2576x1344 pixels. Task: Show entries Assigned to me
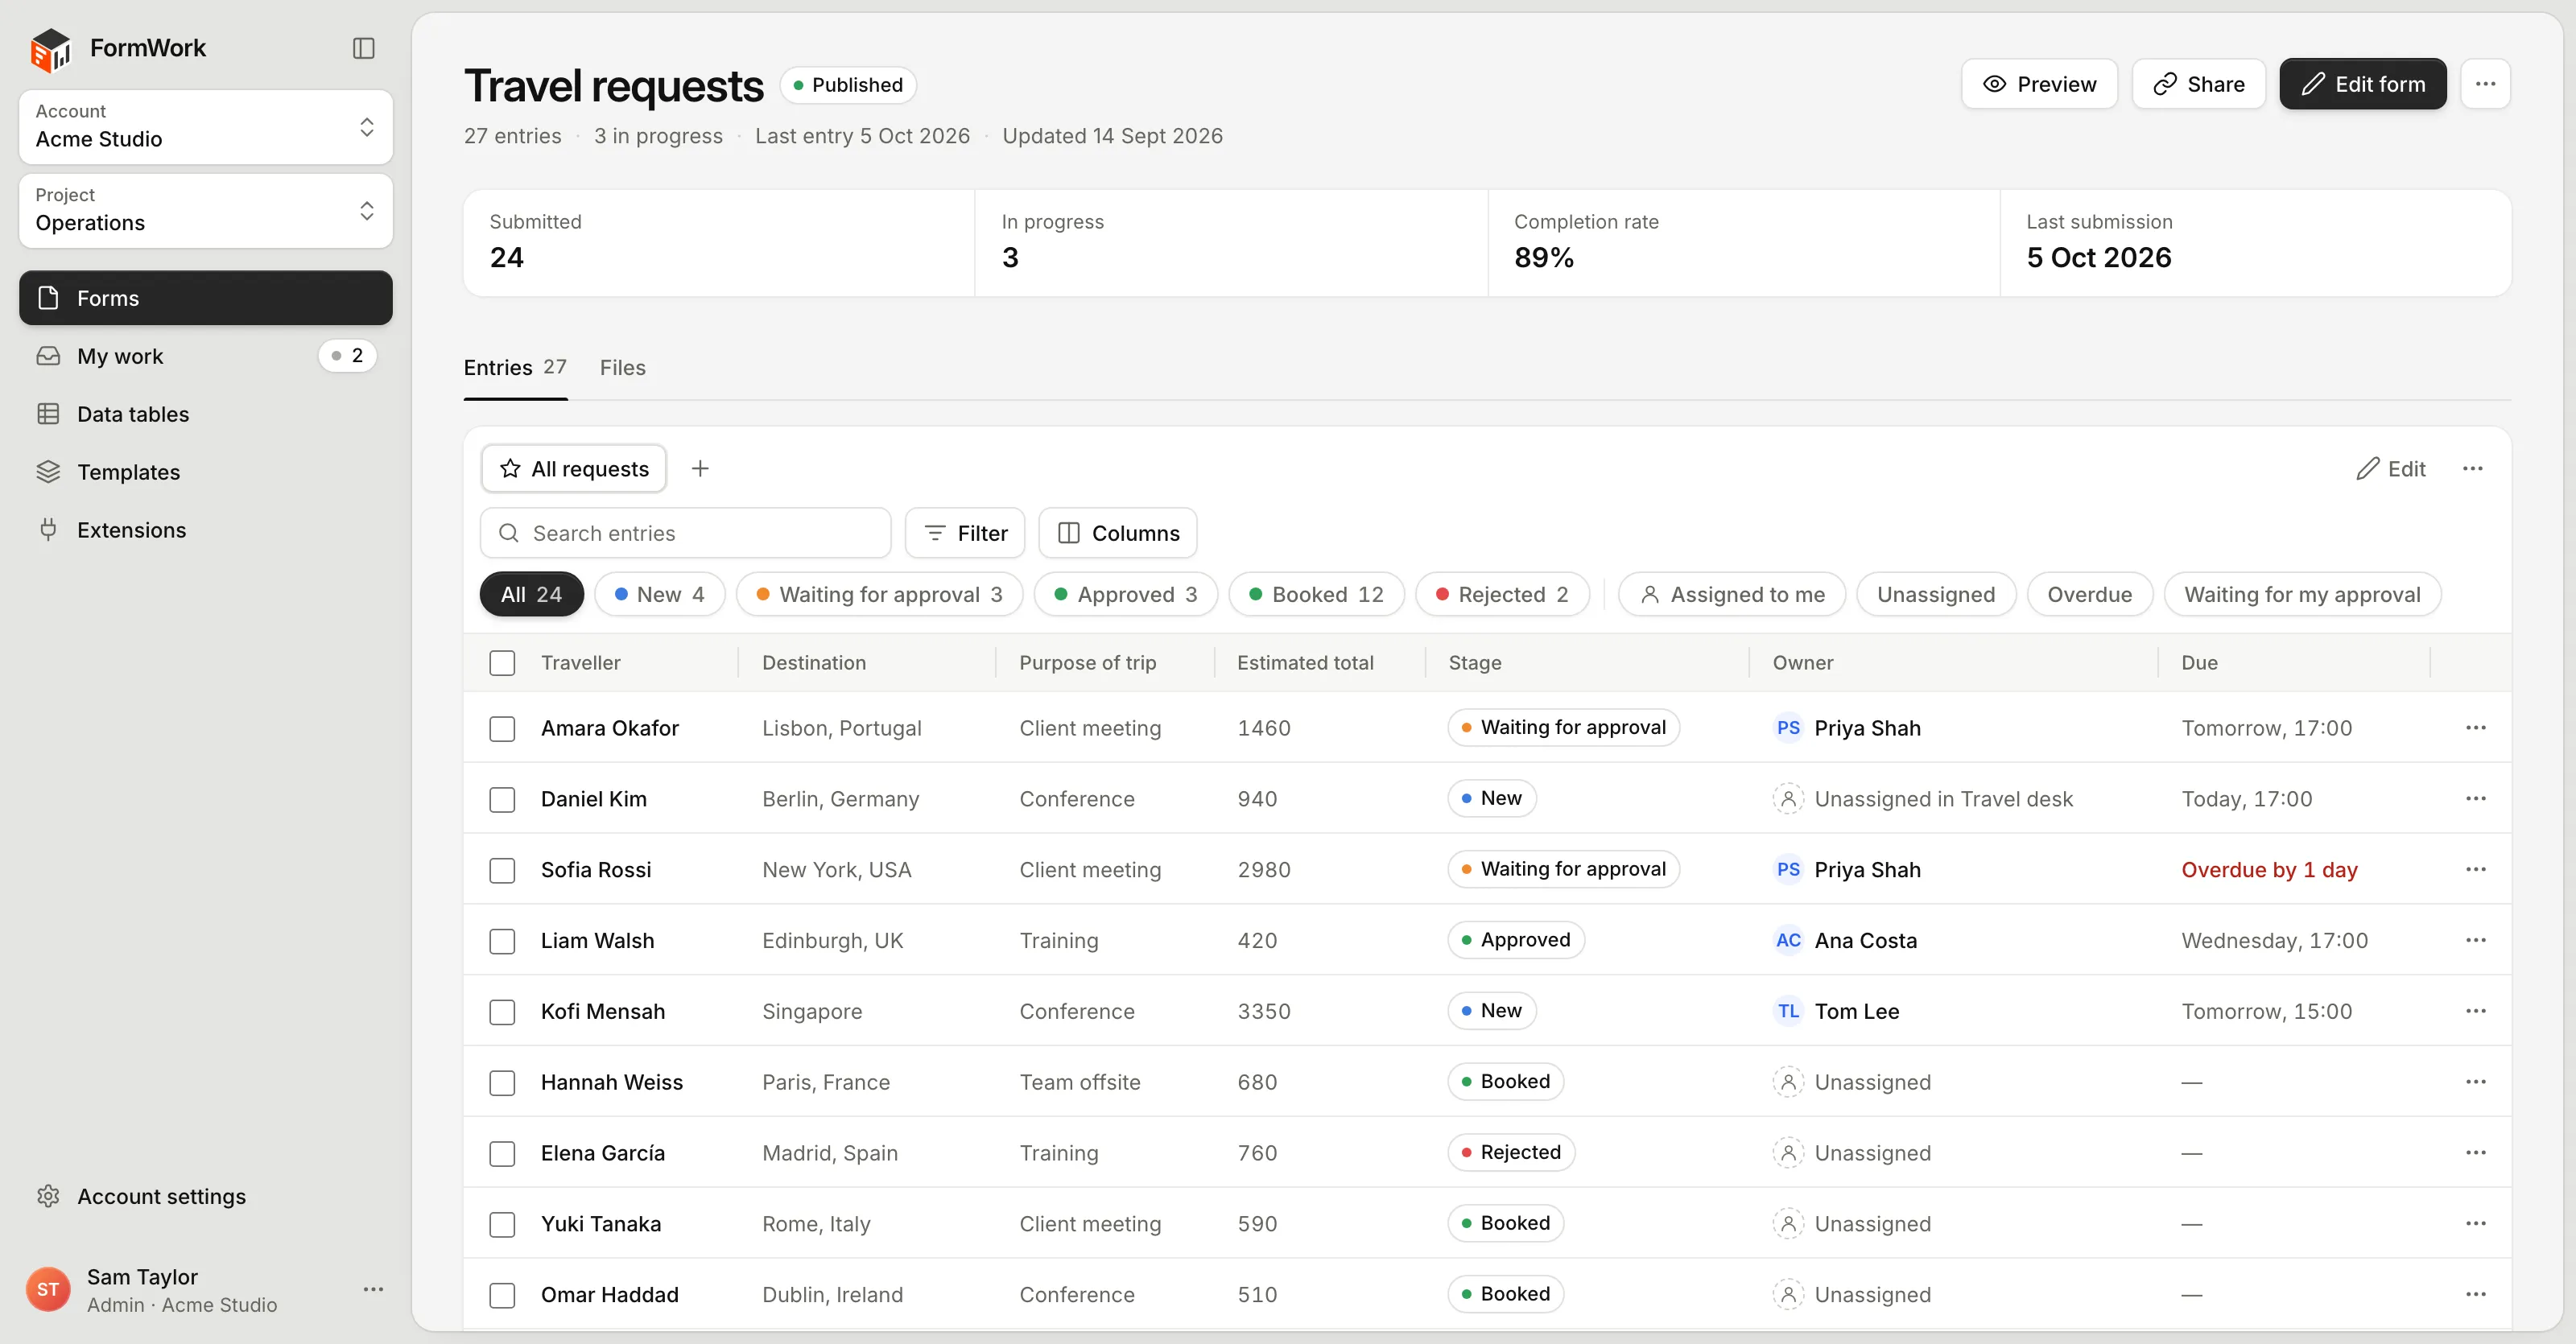tap(1732, 595)
